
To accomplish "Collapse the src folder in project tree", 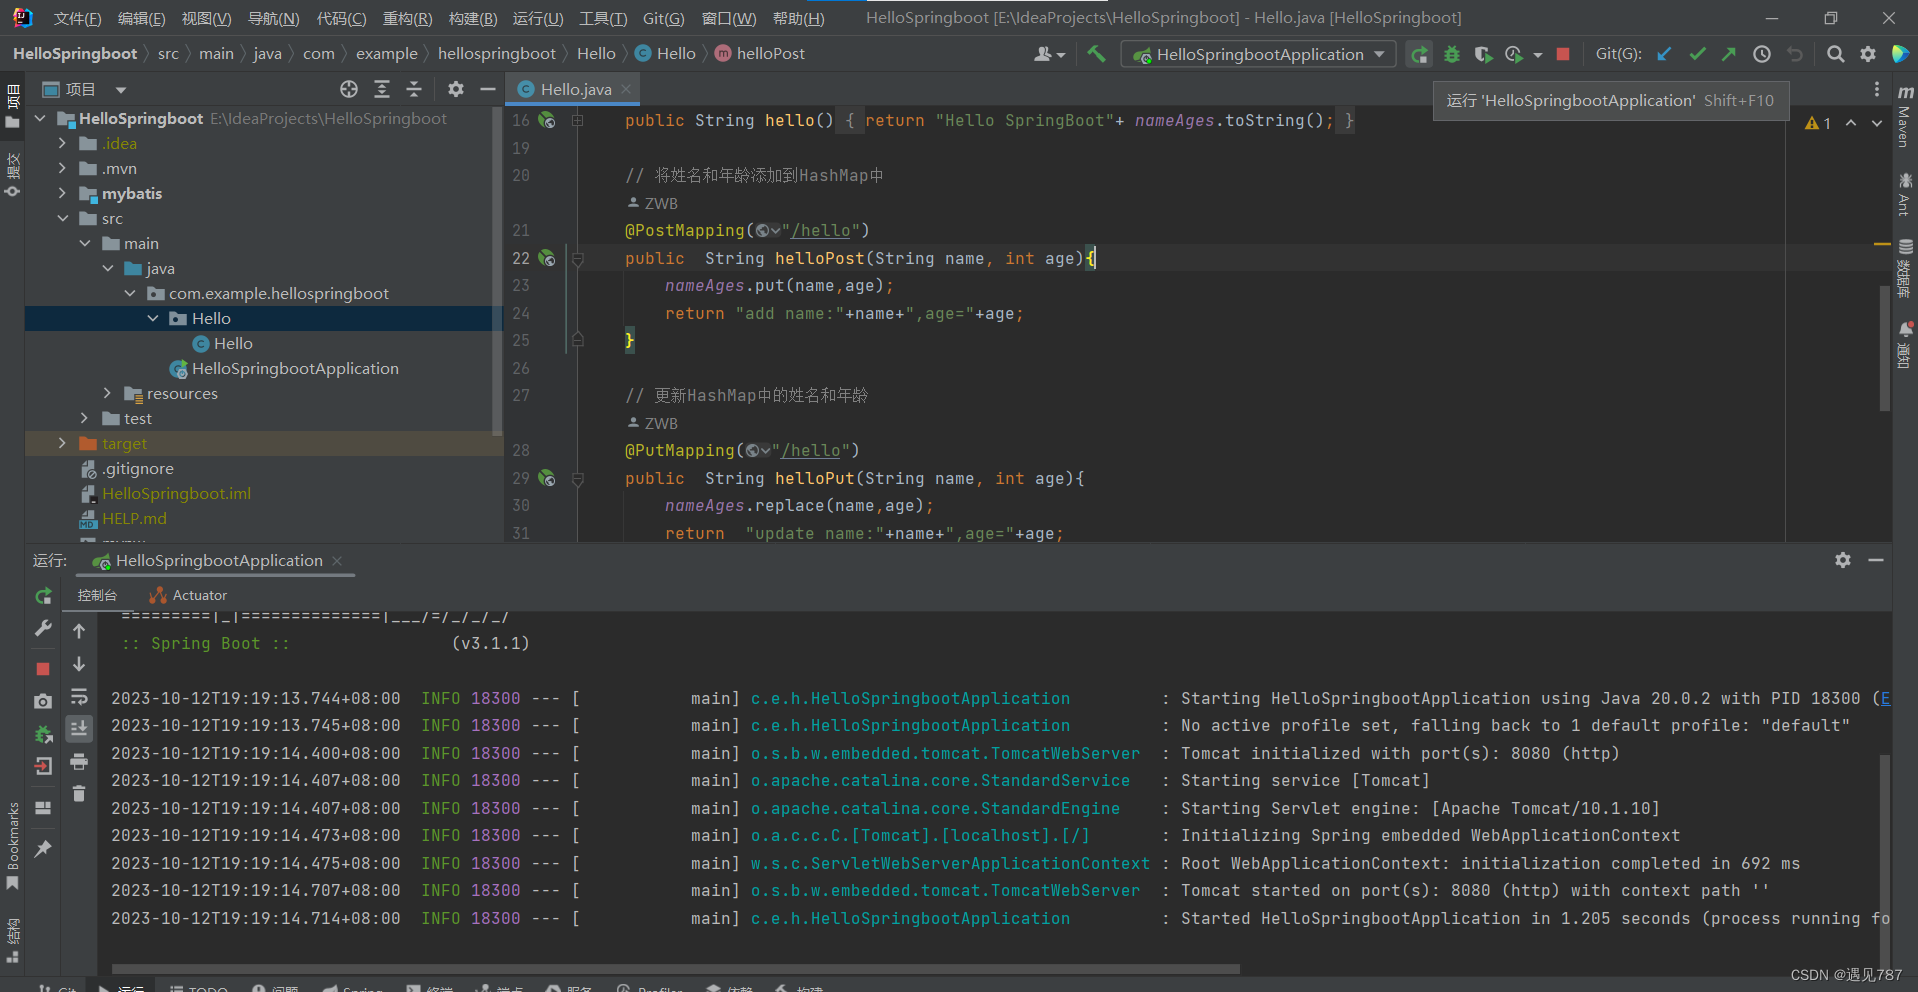I will pyautogui.click(x=62, y=218).
